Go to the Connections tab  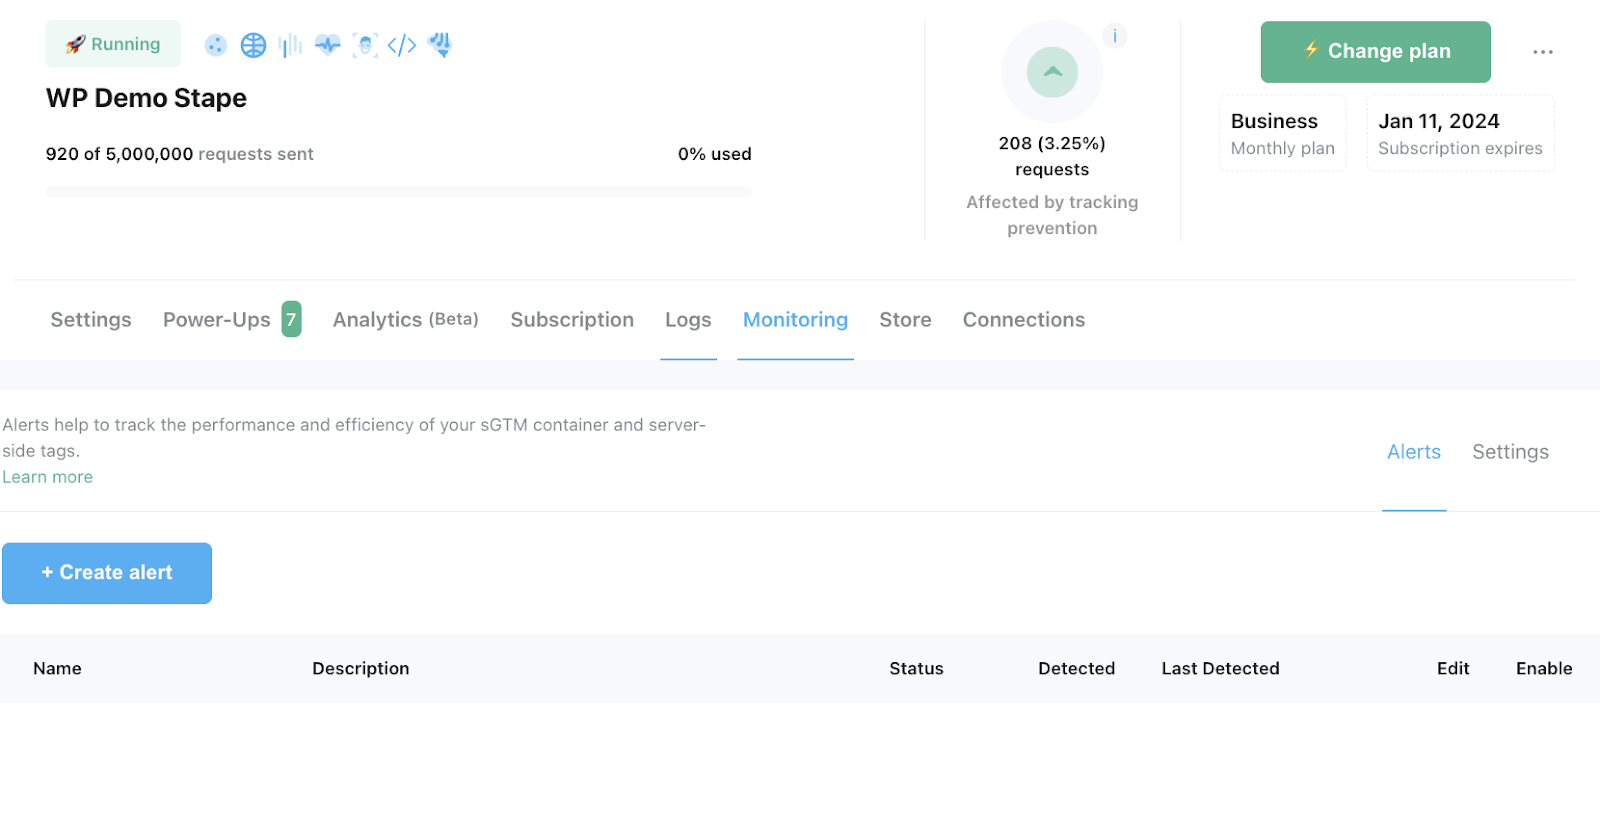[x=1023, y=320]
